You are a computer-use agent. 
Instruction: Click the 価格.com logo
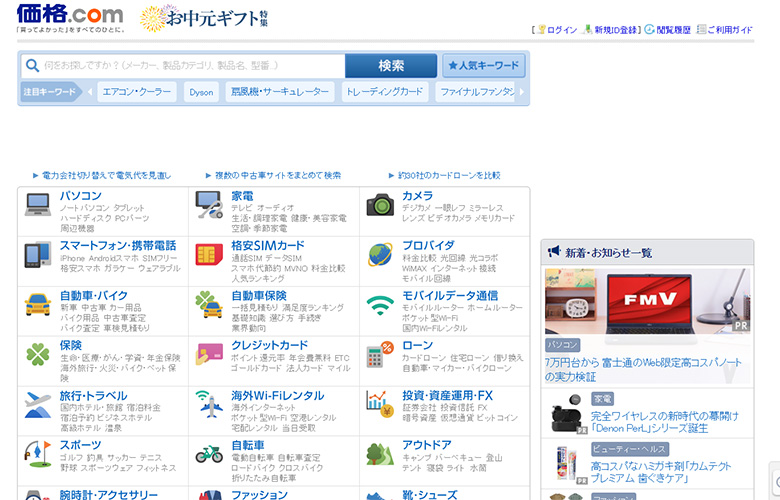(70, 18)
